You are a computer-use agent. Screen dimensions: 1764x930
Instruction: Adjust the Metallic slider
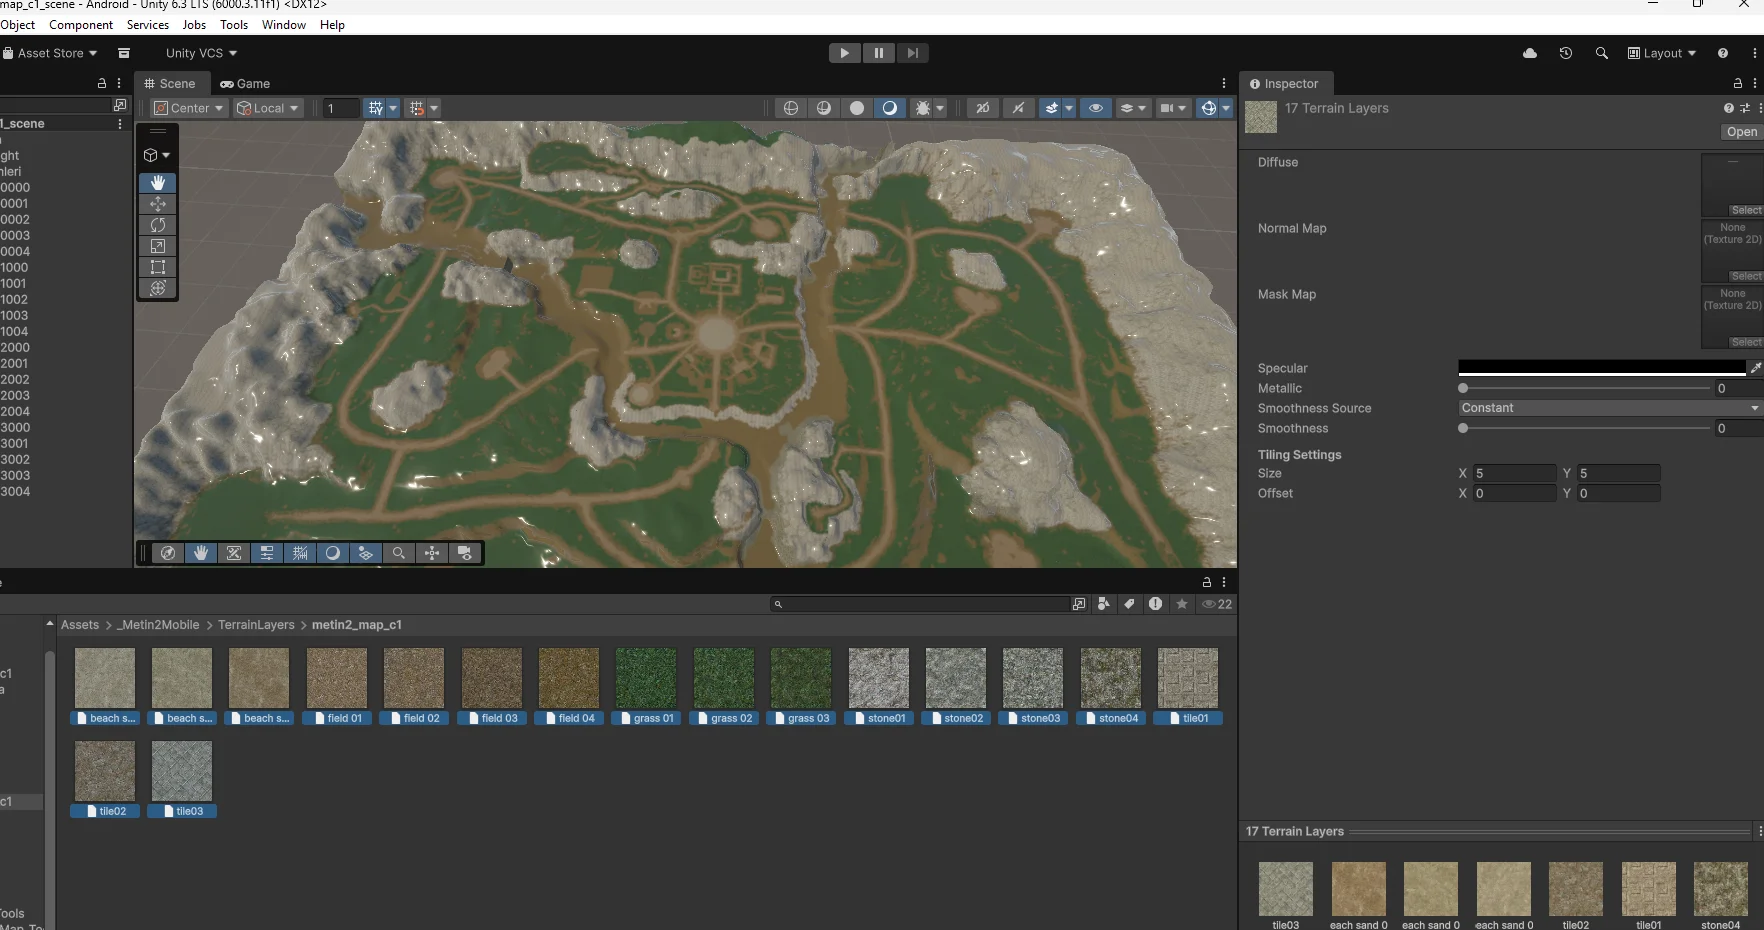click(1585, 388)
